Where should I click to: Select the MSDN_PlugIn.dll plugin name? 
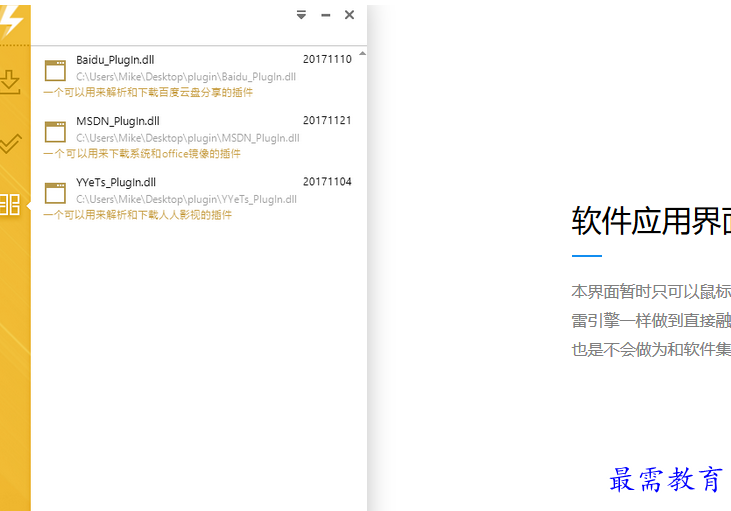coord(118,121)
